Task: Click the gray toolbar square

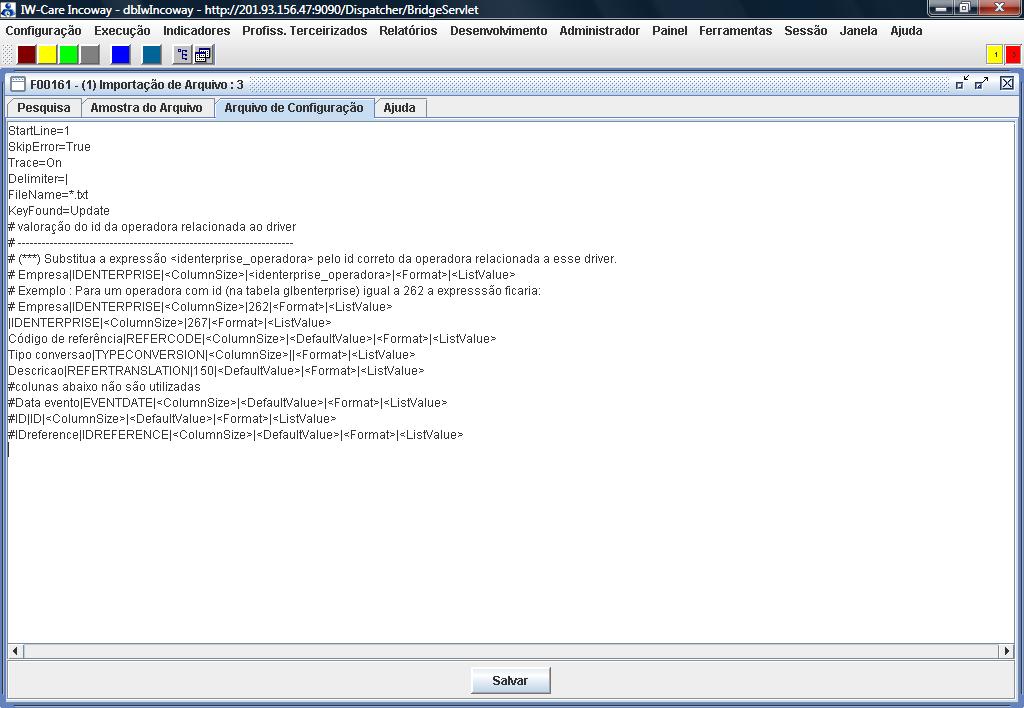Action: (x=90, y=54)
